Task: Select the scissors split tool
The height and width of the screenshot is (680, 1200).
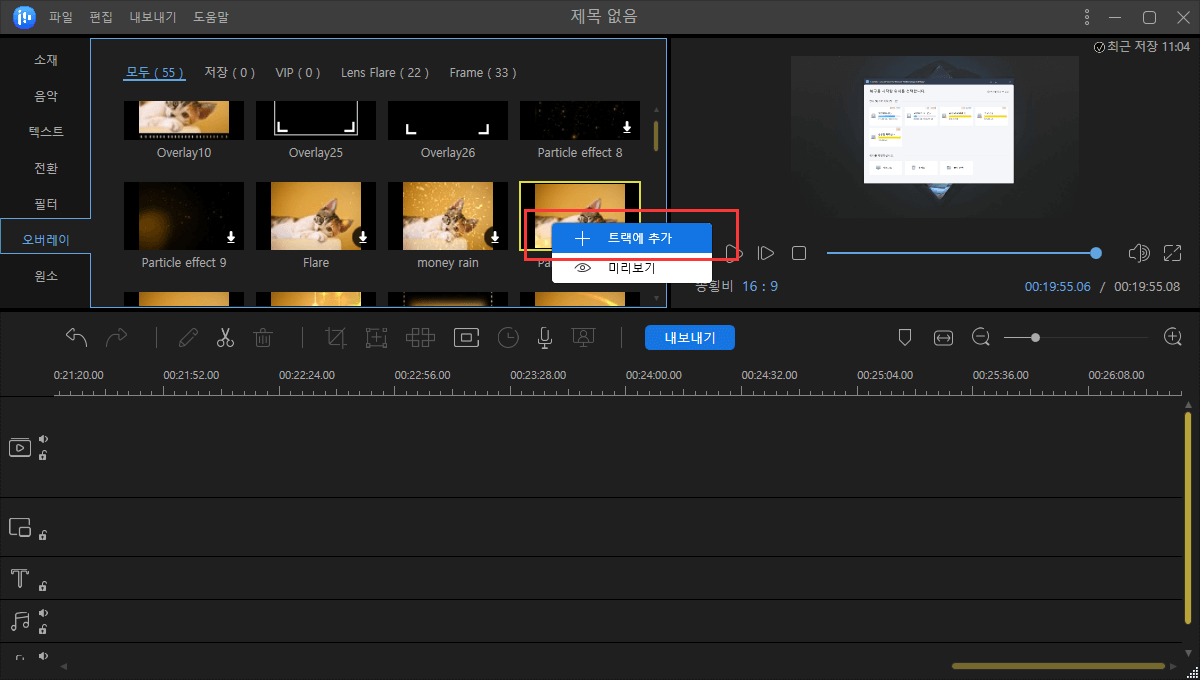Action: (x=225, y=338)
